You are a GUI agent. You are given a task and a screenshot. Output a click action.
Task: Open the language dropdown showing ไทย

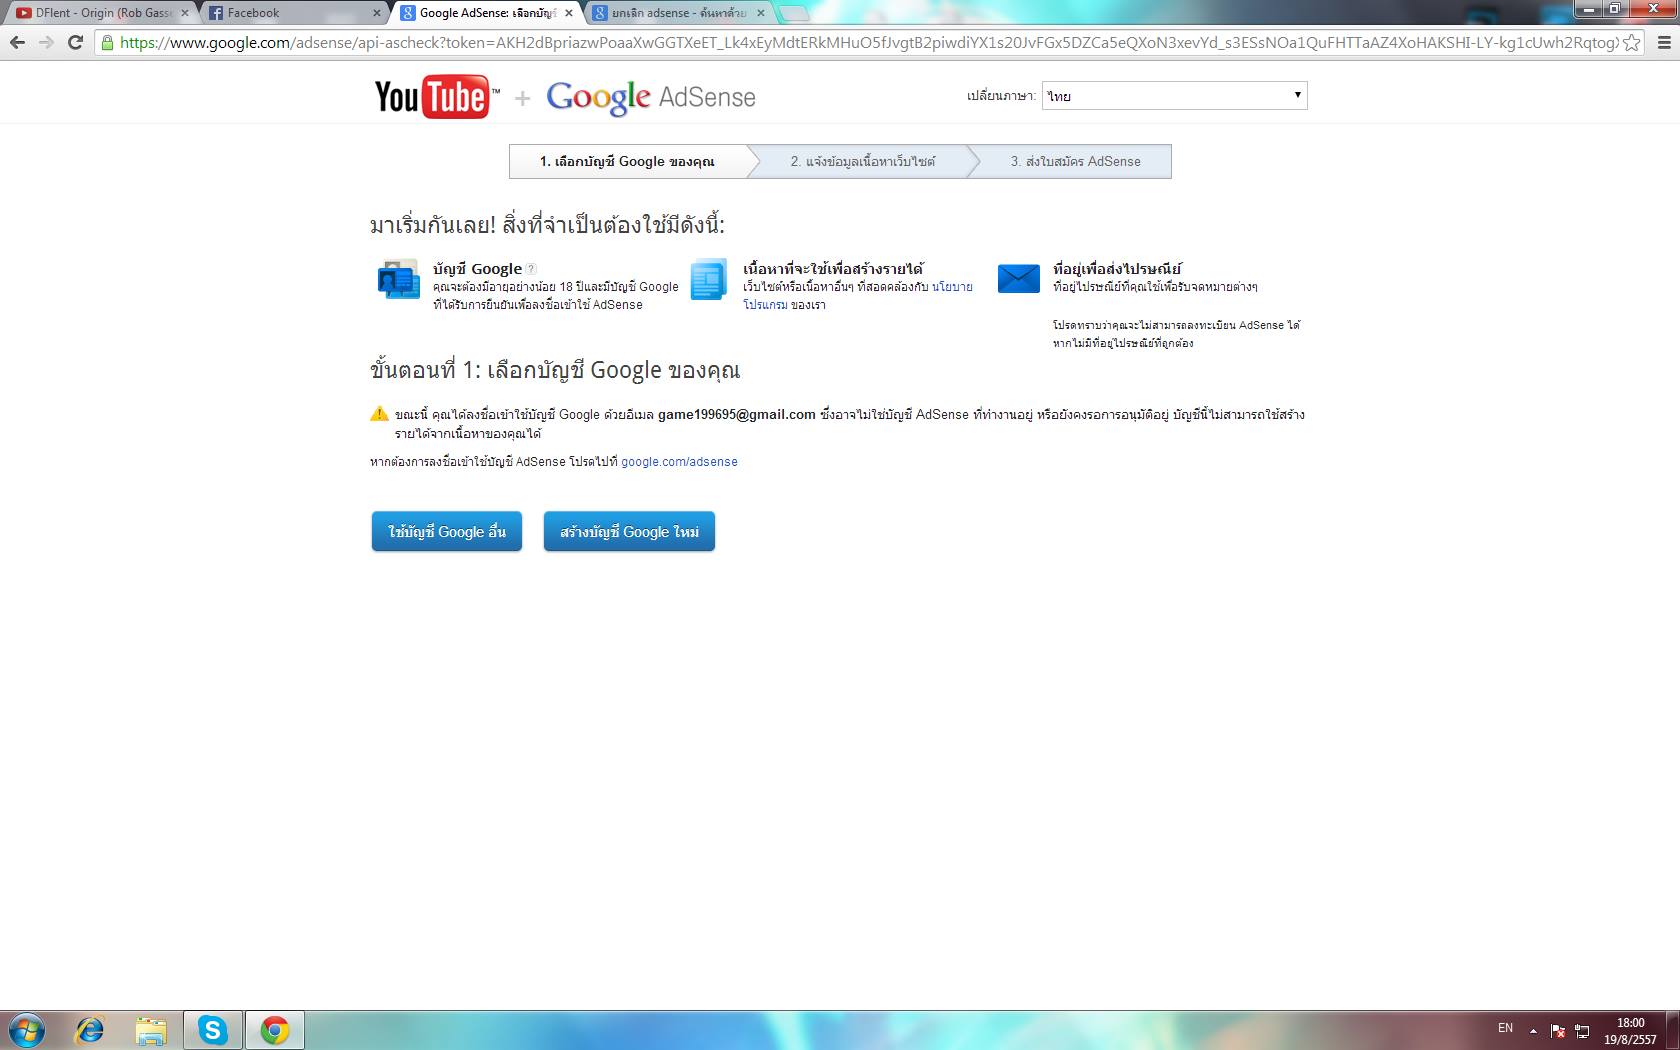[1174, 96]
